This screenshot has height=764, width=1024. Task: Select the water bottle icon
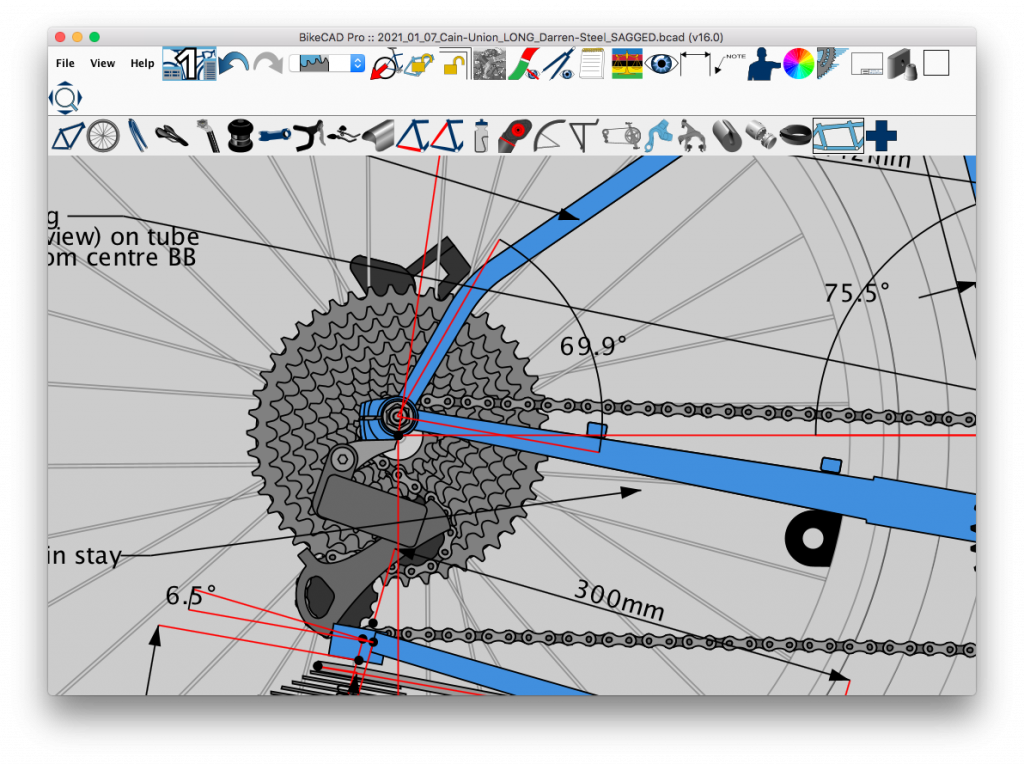point(481,135)
